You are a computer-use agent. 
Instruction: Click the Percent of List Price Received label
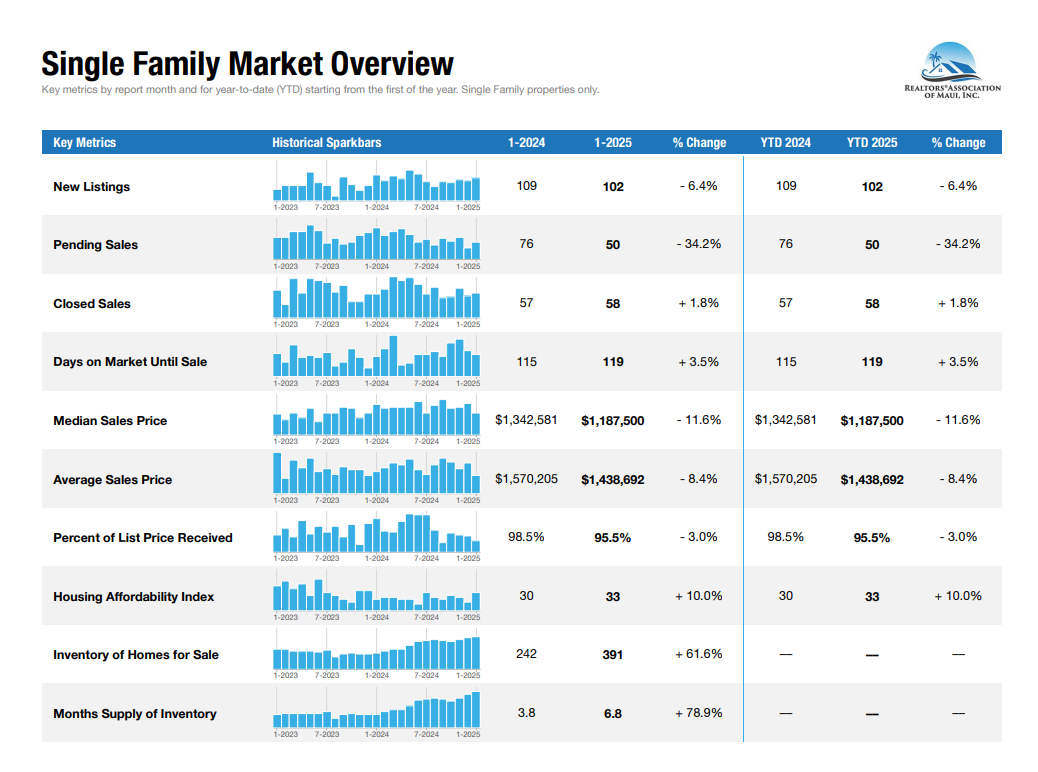pyautogui.click(x=143, y=538)
